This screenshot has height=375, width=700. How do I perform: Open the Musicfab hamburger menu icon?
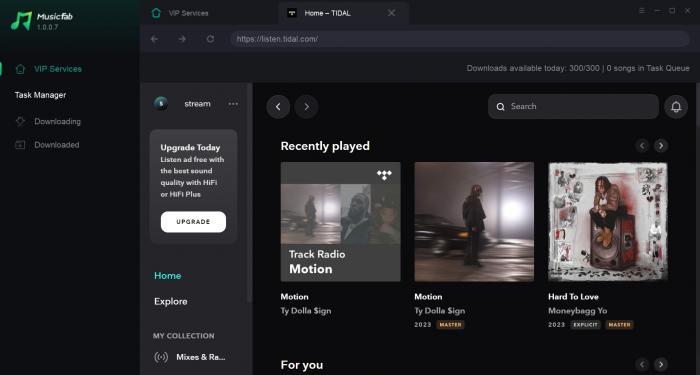[642, 11]
